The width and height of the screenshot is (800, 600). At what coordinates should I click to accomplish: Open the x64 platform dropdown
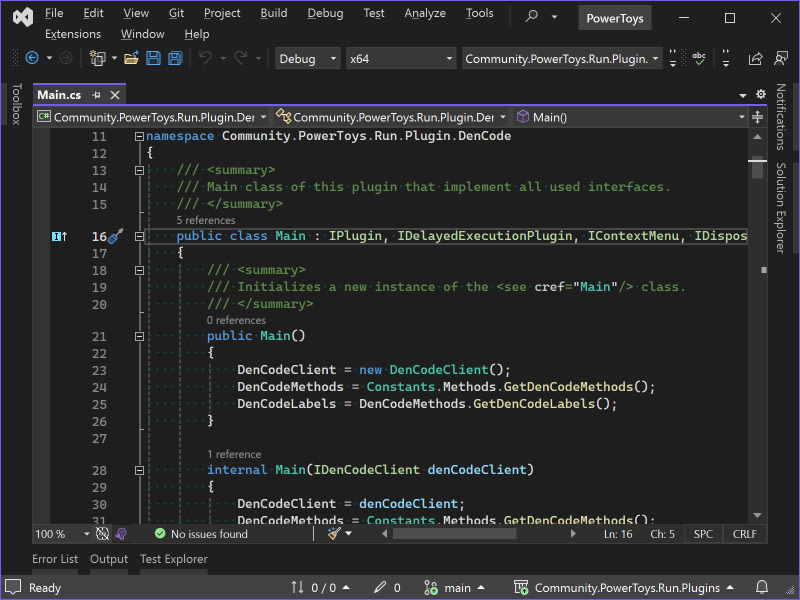[x=400, y=59]
